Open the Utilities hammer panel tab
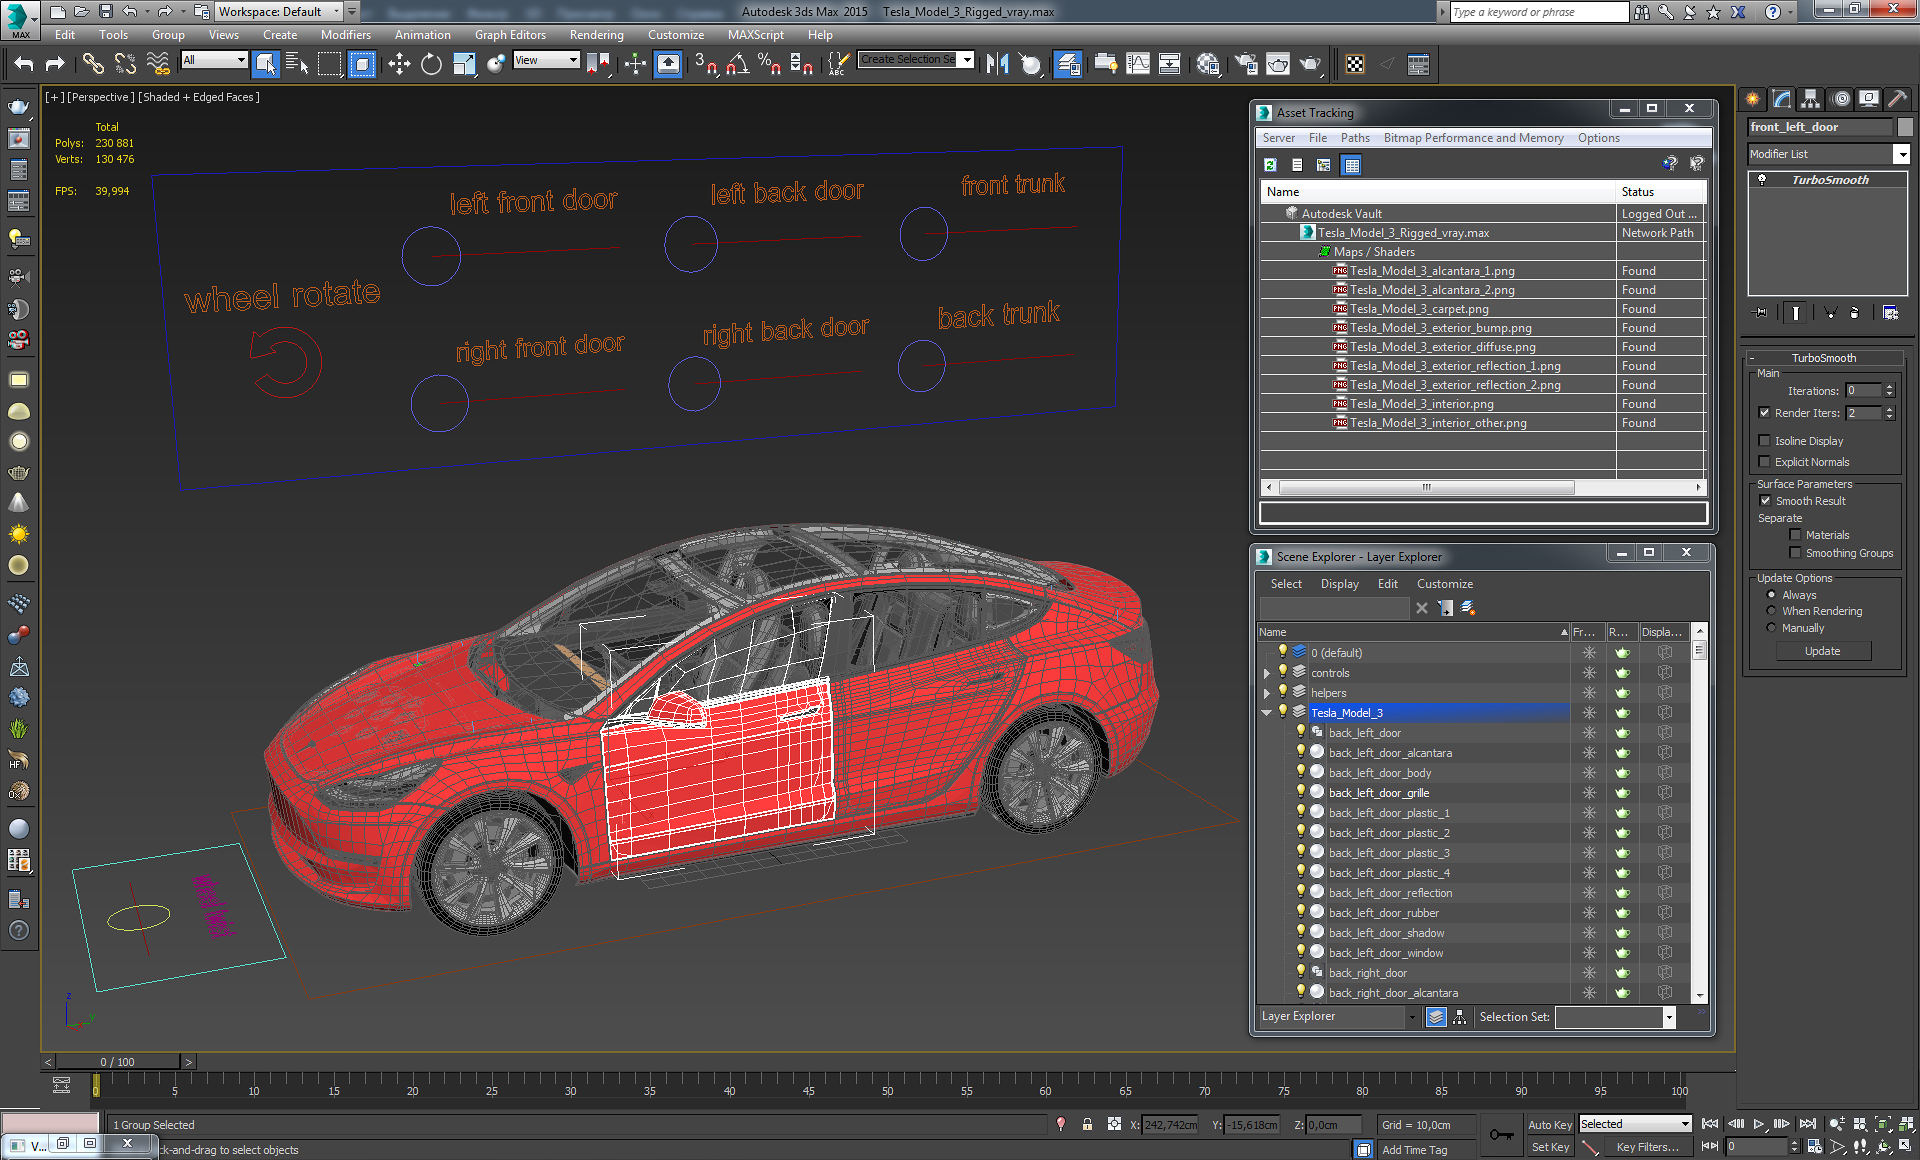The width and height of the screenshot is (1920, 1160). 1897,99
